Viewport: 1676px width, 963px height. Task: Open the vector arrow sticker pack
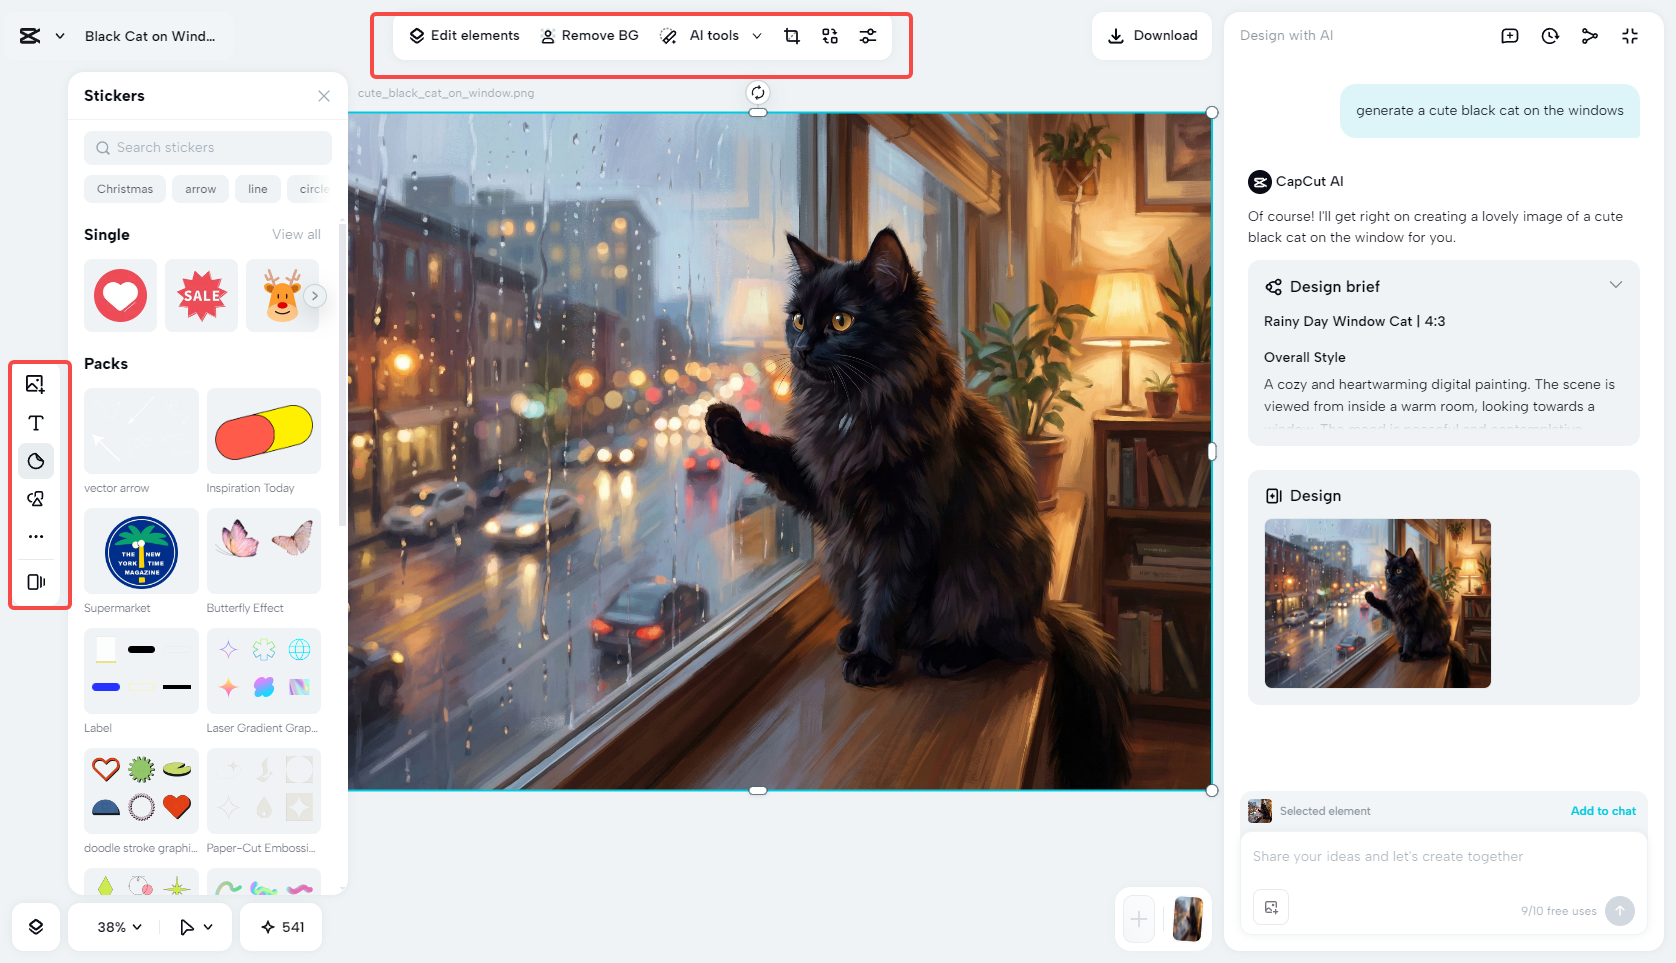(141, 431)
